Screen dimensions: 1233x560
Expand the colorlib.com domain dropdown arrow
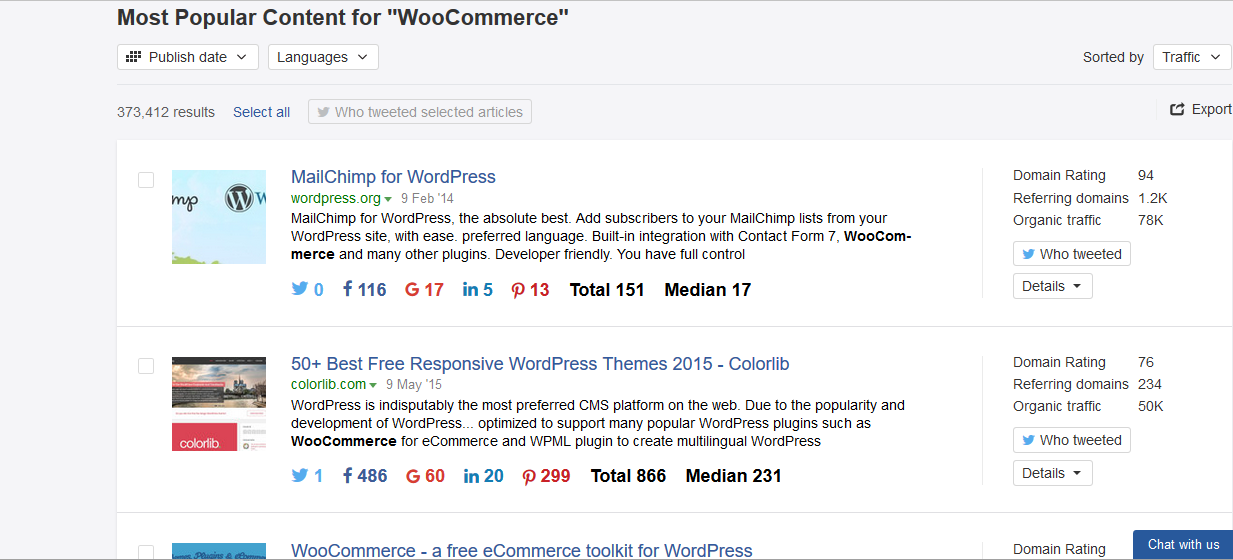point(373,385)
